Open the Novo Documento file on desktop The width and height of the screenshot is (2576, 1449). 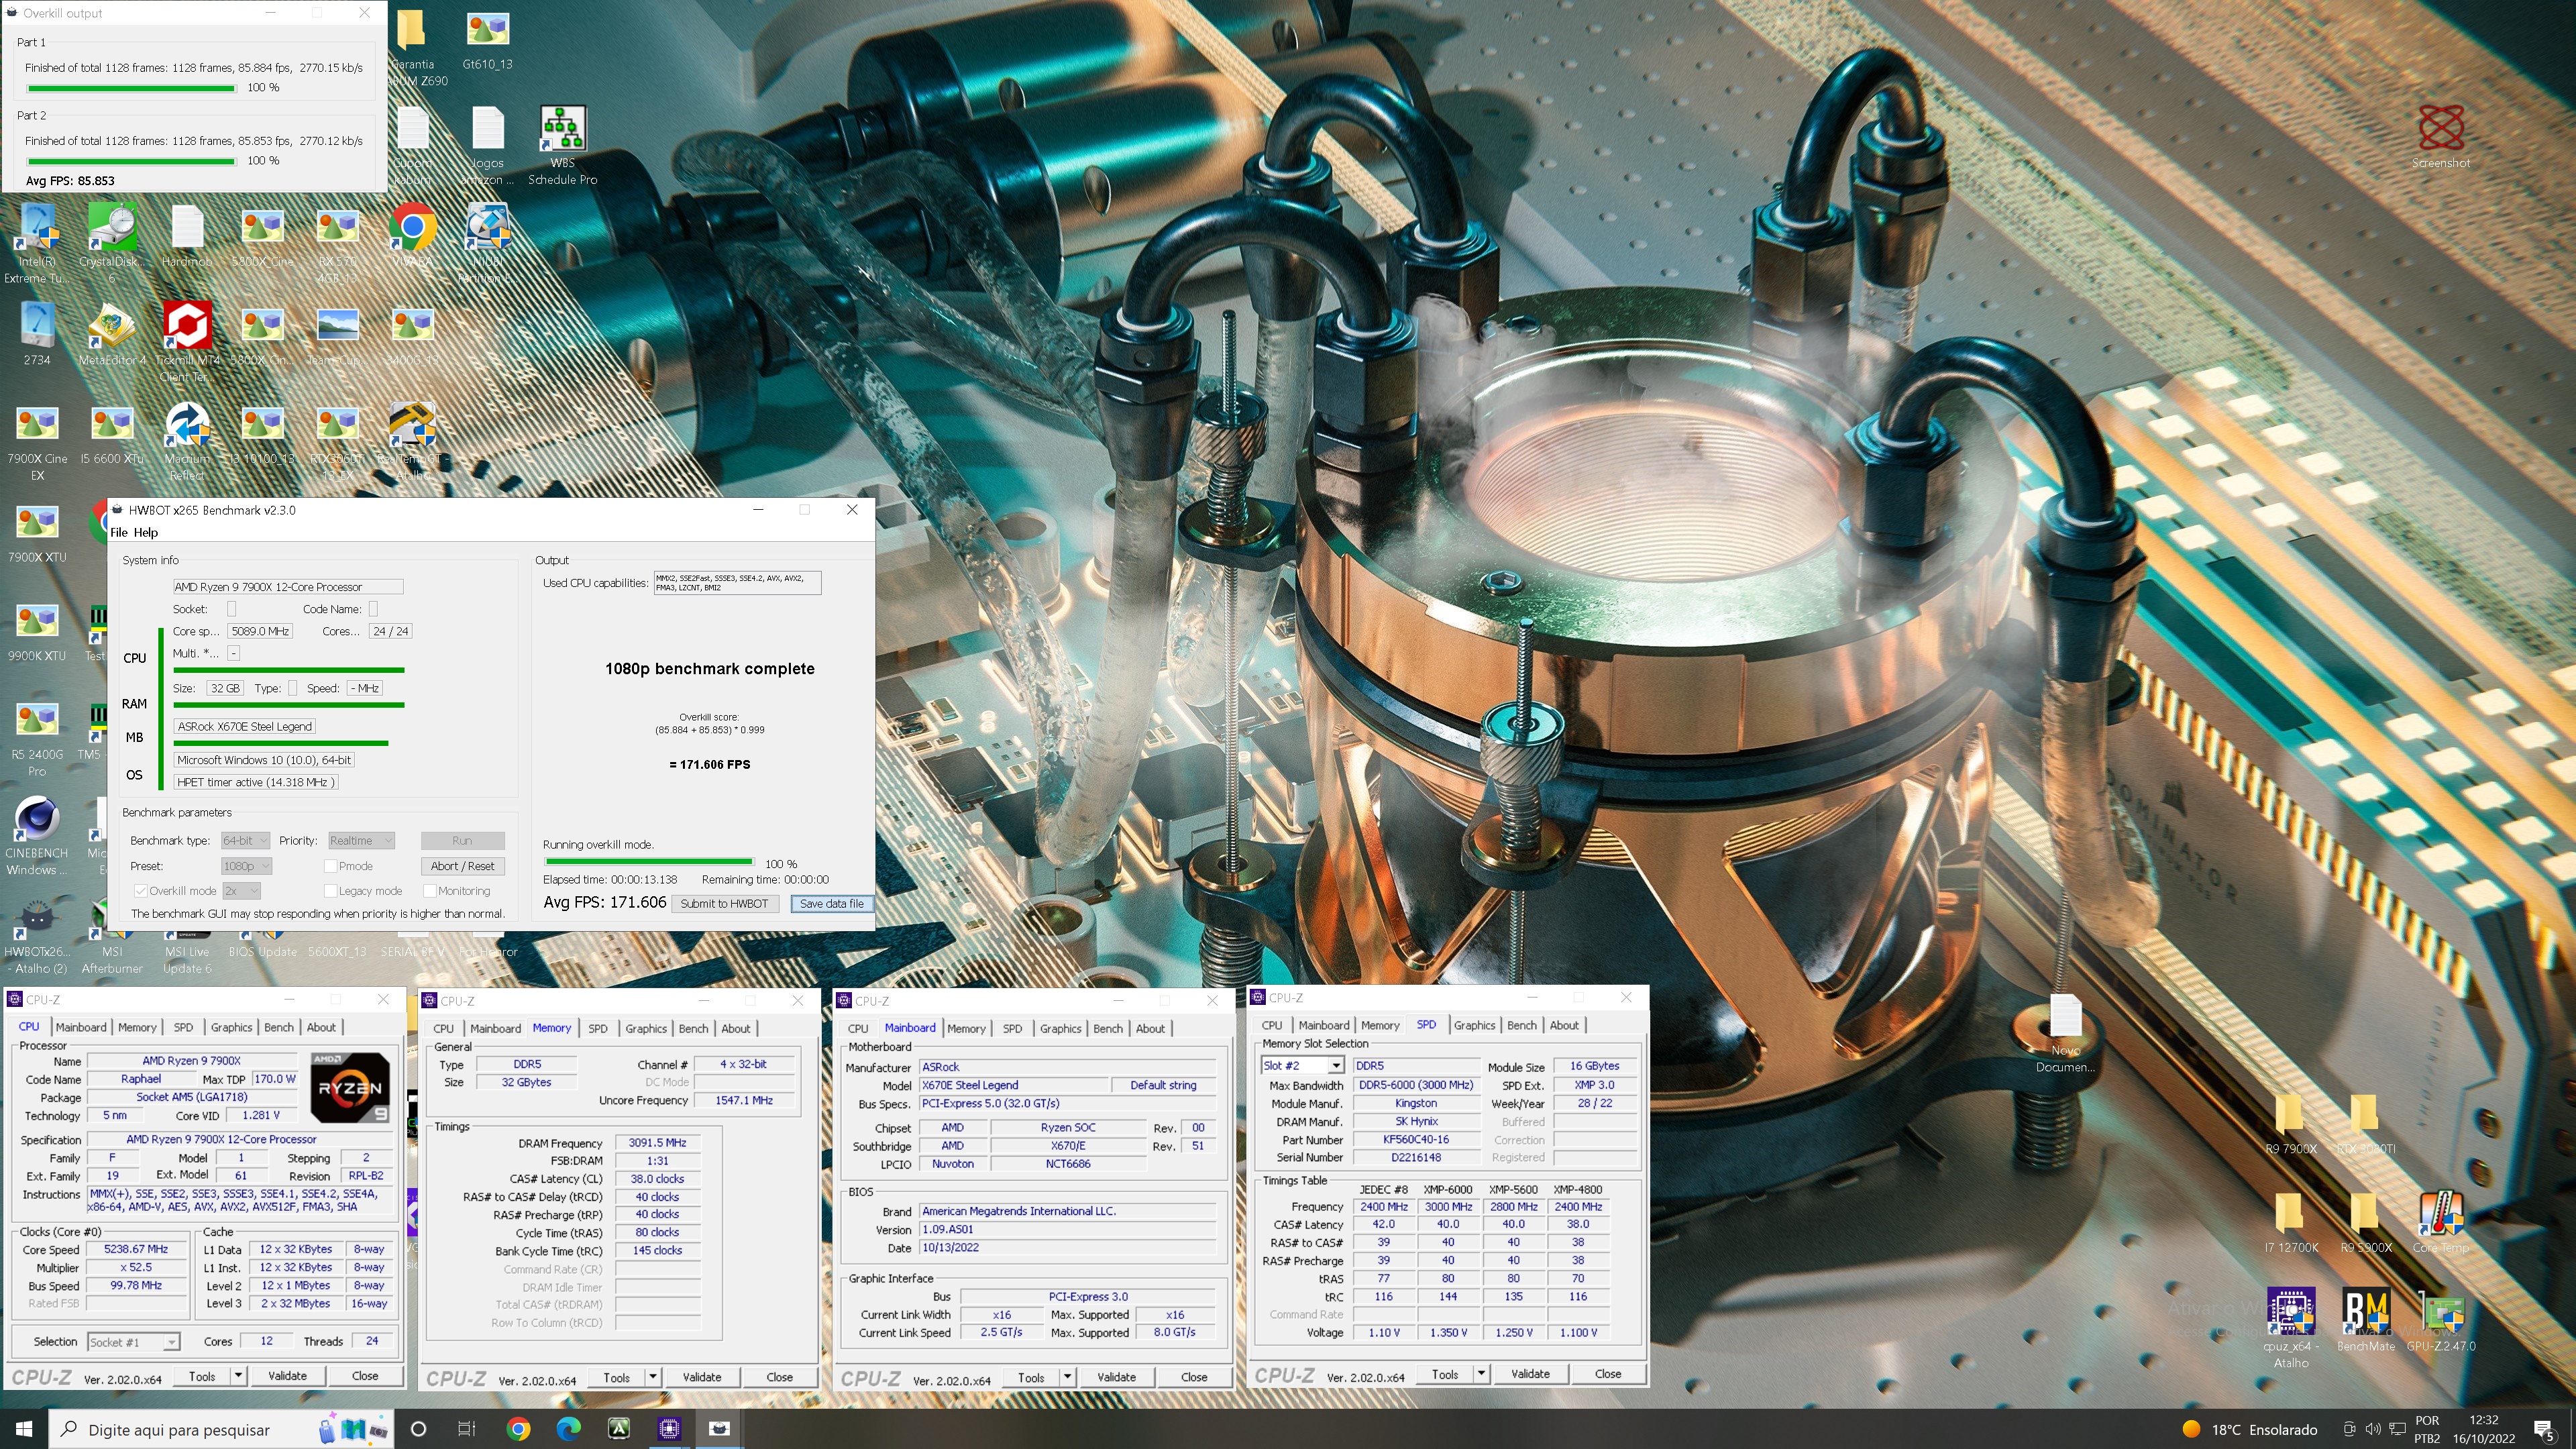click(2065, 1033)
